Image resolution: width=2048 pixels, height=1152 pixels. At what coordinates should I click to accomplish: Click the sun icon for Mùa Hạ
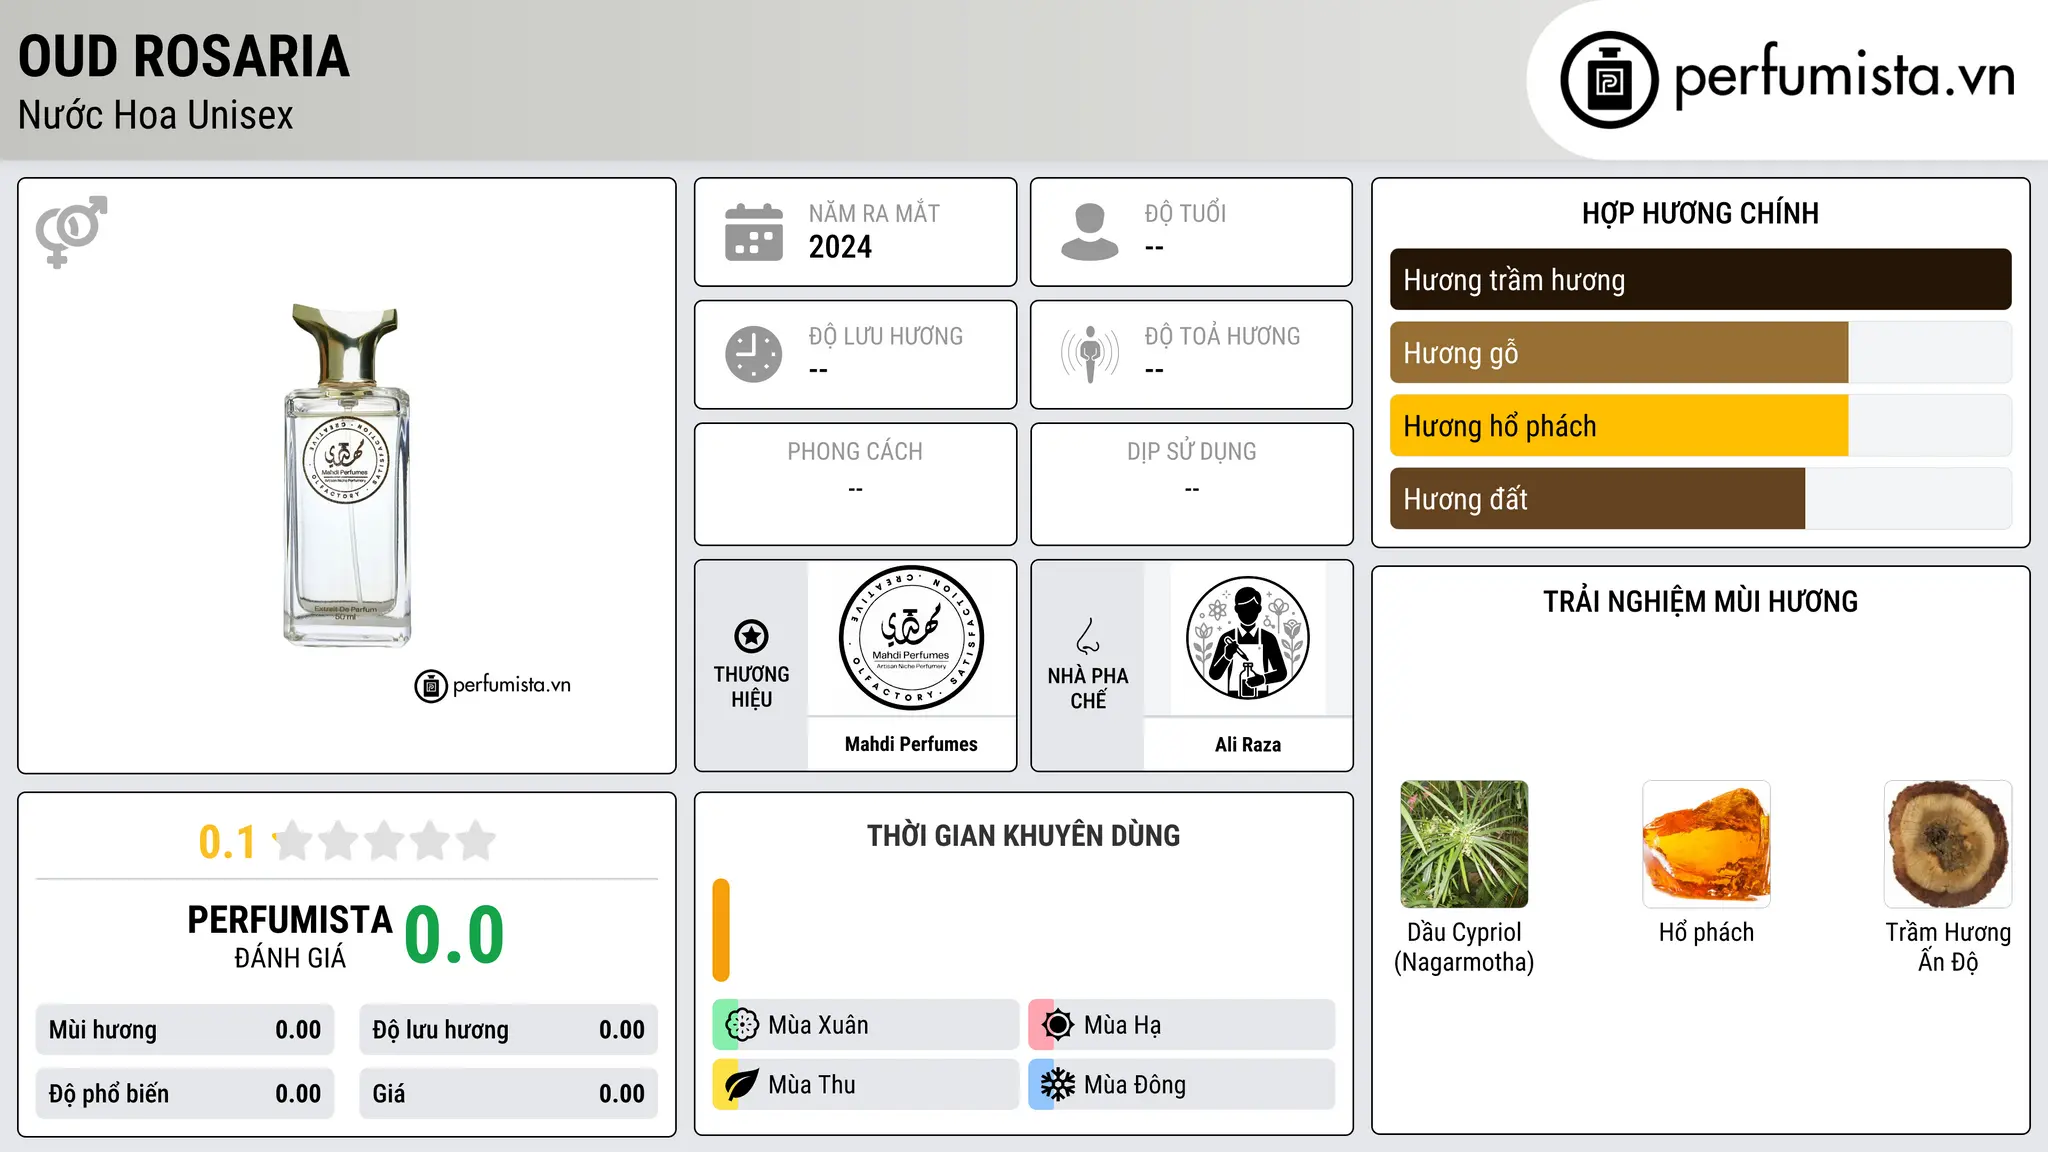tap(1058, 1025)
